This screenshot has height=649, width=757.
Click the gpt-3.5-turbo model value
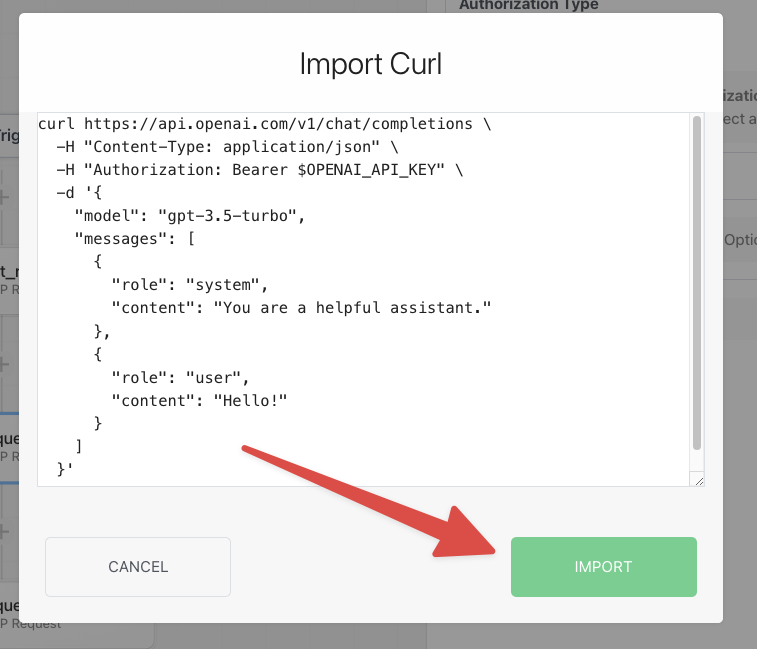tap(227, 216)
